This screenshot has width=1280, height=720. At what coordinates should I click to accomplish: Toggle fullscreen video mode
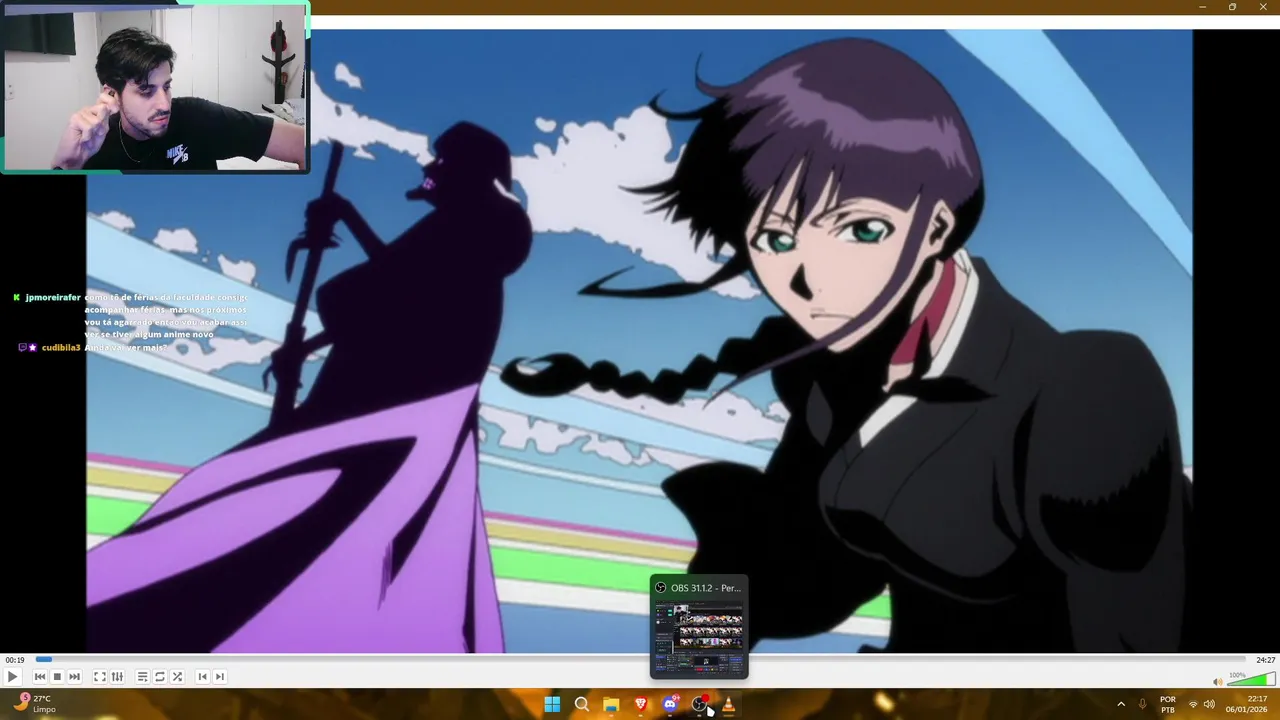[x=100, y=677]
